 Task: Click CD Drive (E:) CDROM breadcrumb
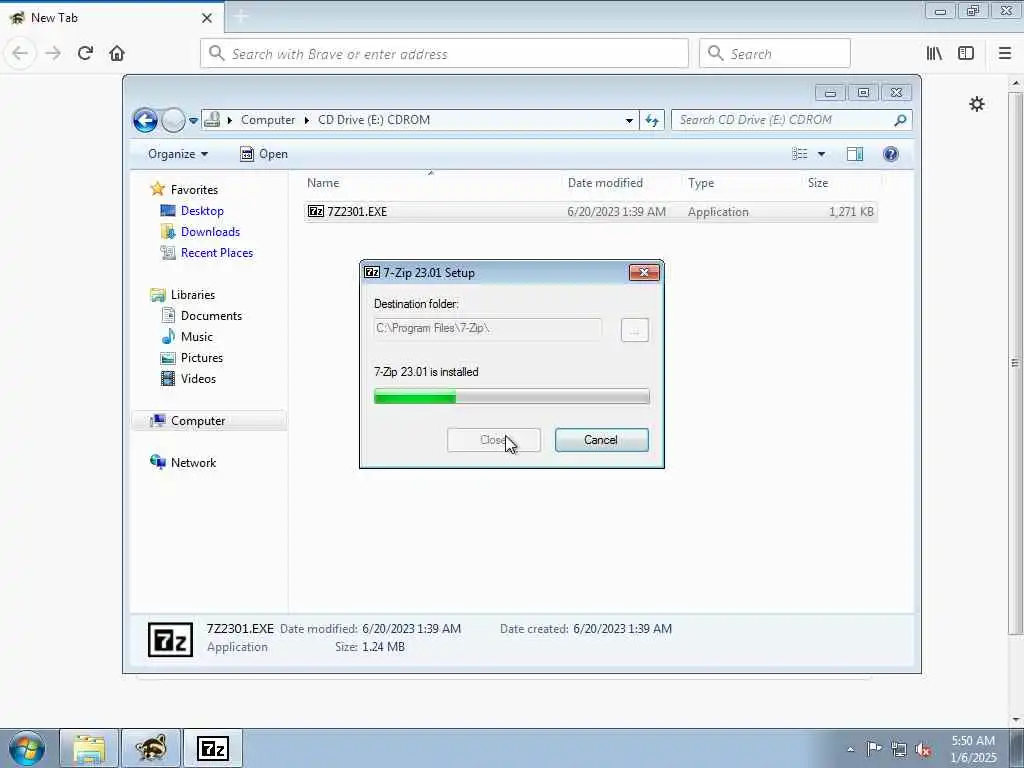click(x=374, y=120)
